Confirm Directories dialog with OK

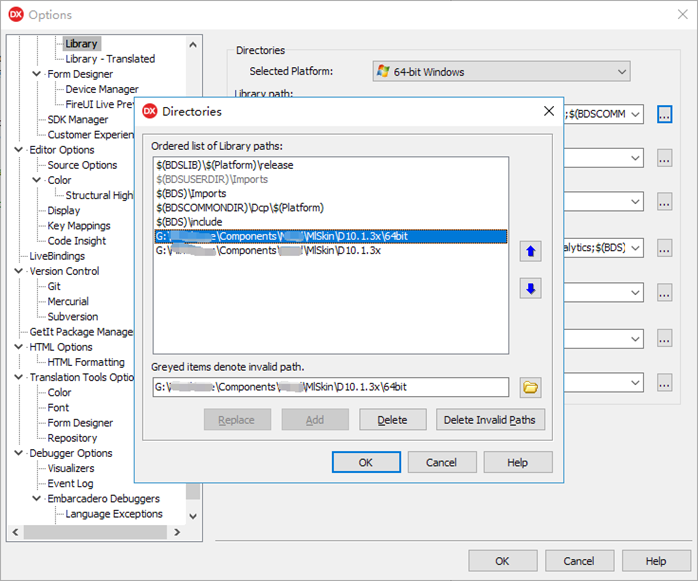tap(365, 463)
